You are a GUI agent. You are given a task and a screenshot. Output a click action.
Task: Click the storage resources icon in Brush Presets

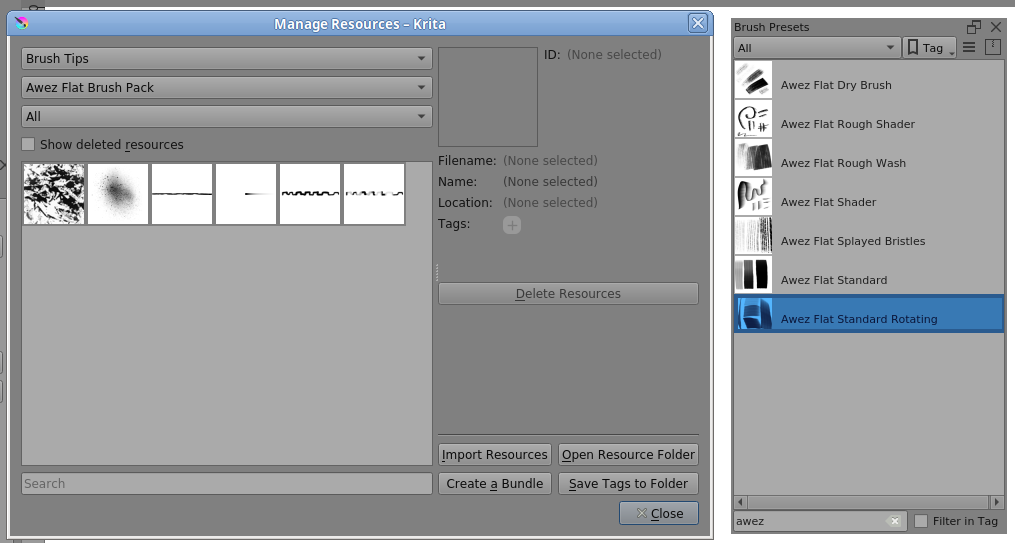pyautogui.click(x=993, y=47)
